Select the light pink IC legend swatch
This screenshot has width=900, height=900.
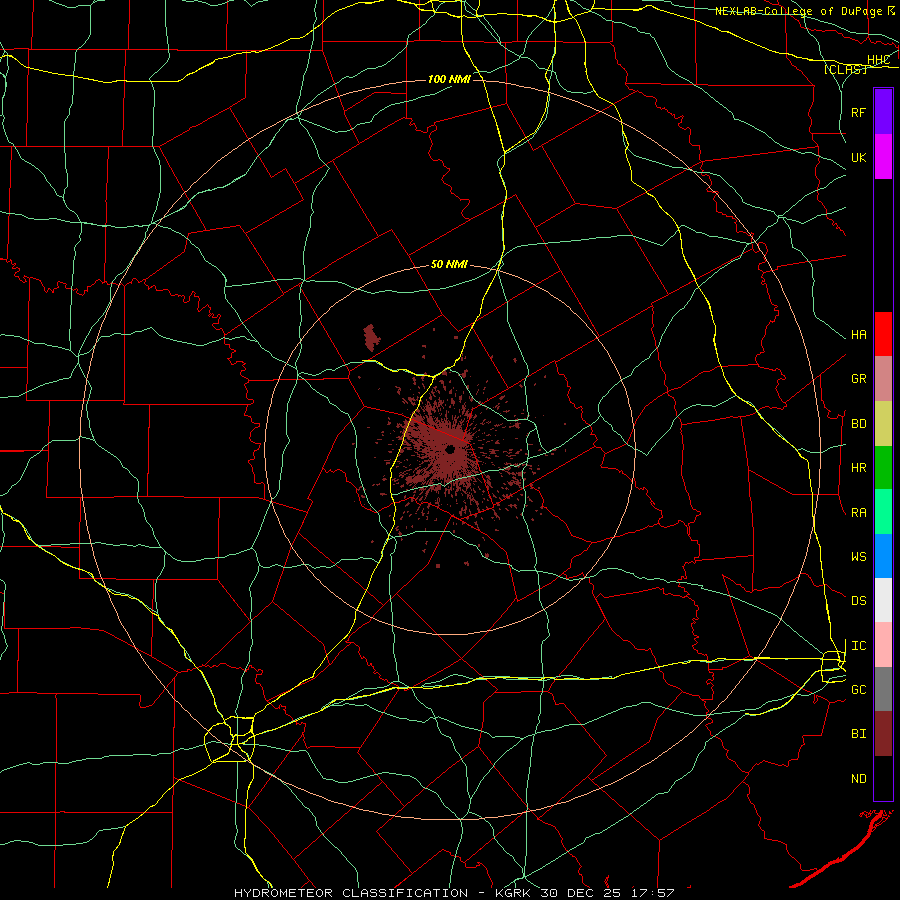point(883,645)
